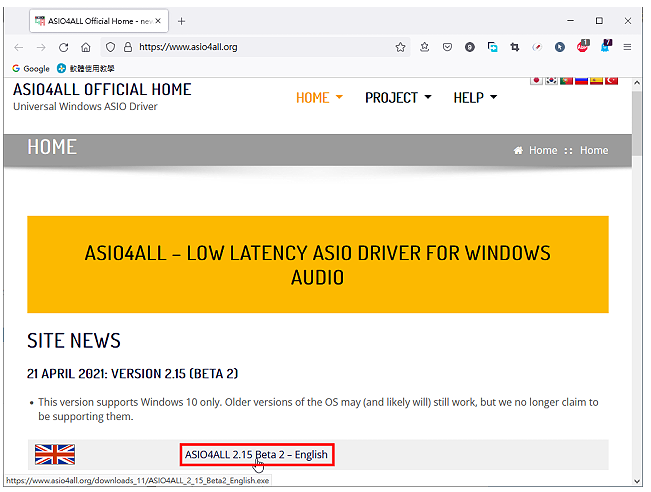Click the page's vertical scrollbar thumb
Screen dimensions: 651x492
pos(636,123)
